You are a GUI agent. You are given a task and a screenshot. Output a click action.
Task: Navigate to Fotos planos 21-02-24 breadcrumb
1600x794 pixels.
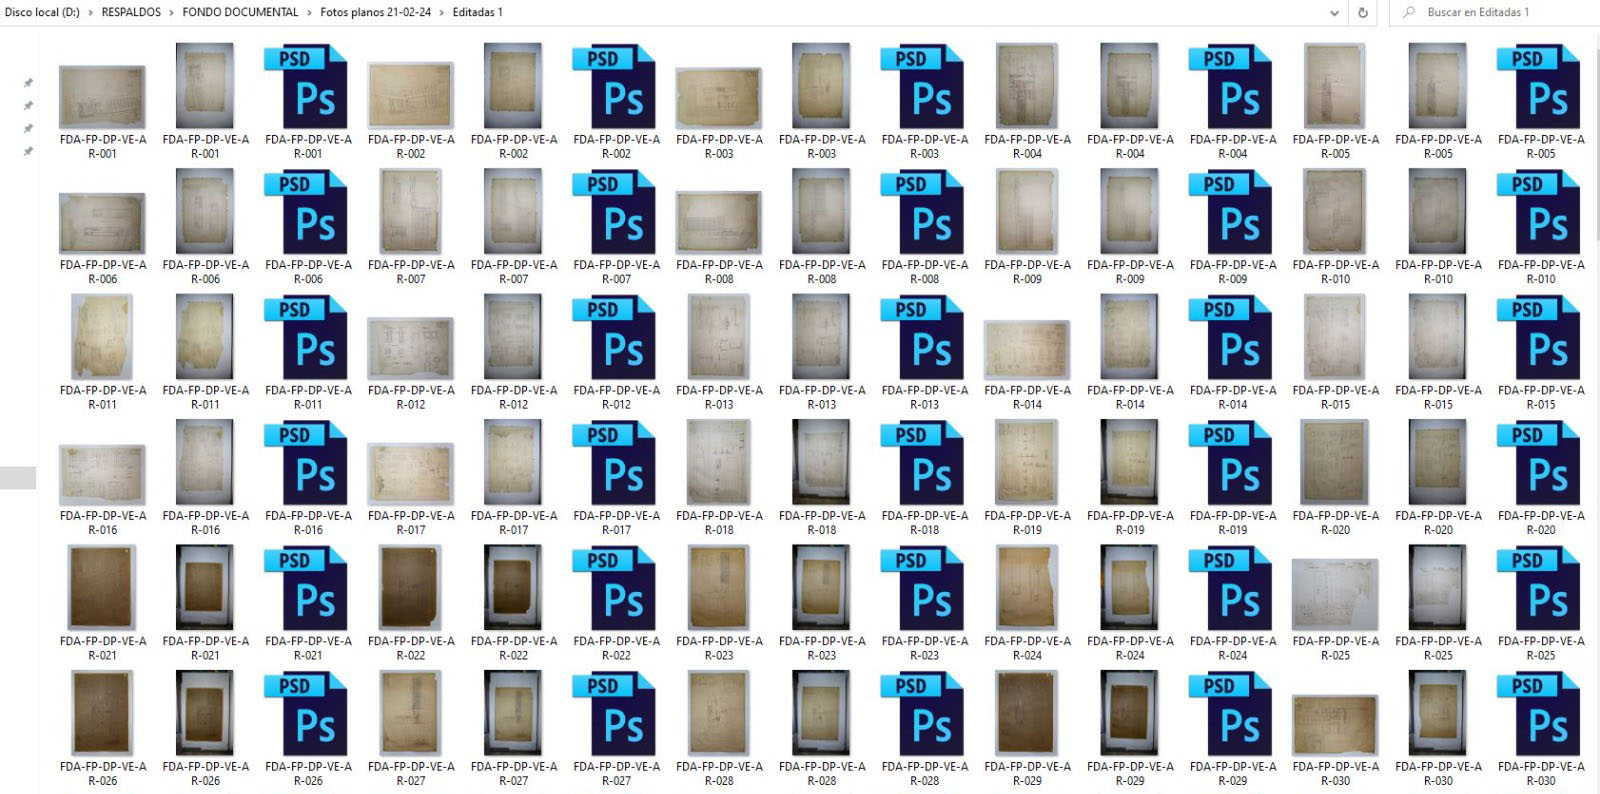pos(375,13)
